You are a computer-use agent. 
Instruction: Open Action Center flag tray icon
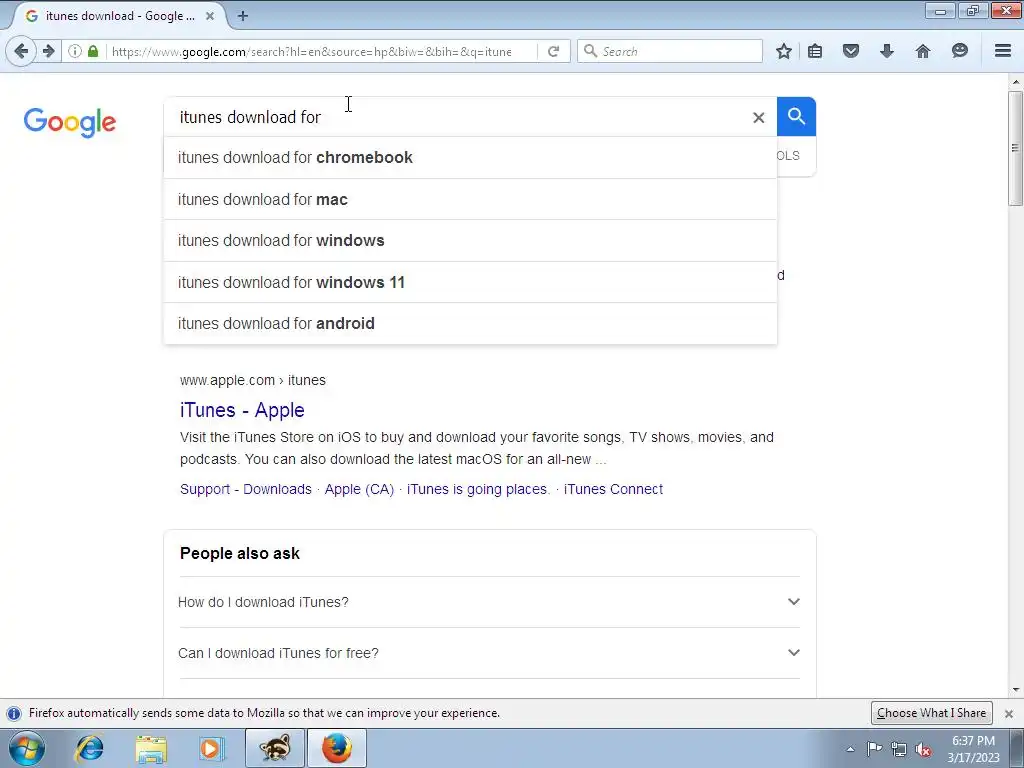(x=874, y=749)
